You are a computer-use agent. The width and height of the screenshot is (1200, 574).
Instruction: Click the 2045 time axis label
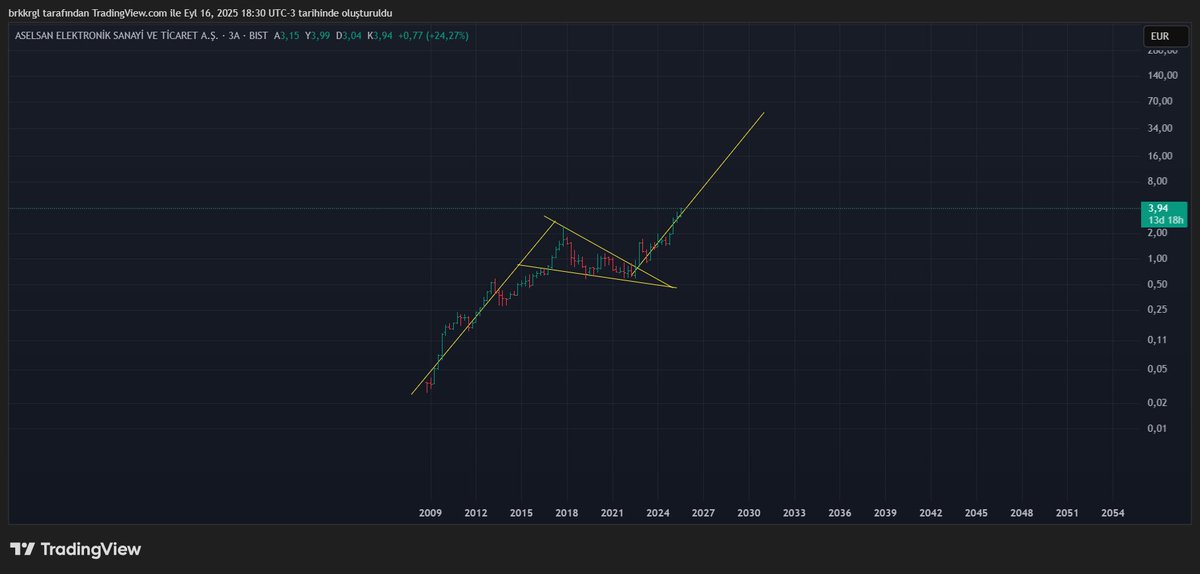(x=976, y=513)
